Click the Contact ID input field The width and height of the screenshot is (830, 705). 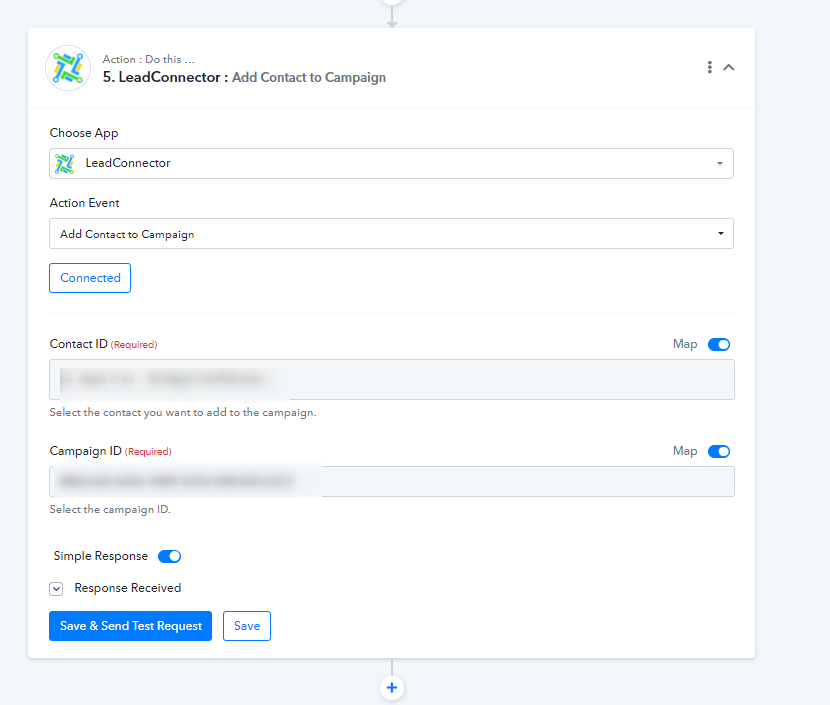392,379
